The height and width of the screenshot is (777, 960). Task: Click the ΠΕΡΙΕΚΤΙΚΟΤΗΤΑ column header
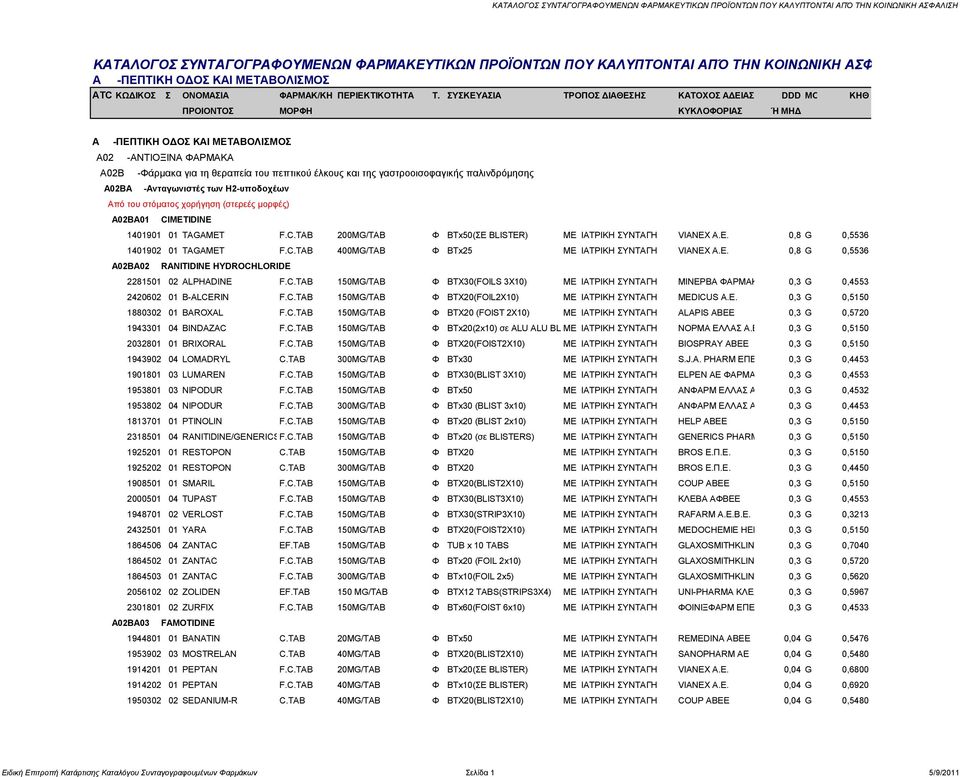[x=375, y=96]
